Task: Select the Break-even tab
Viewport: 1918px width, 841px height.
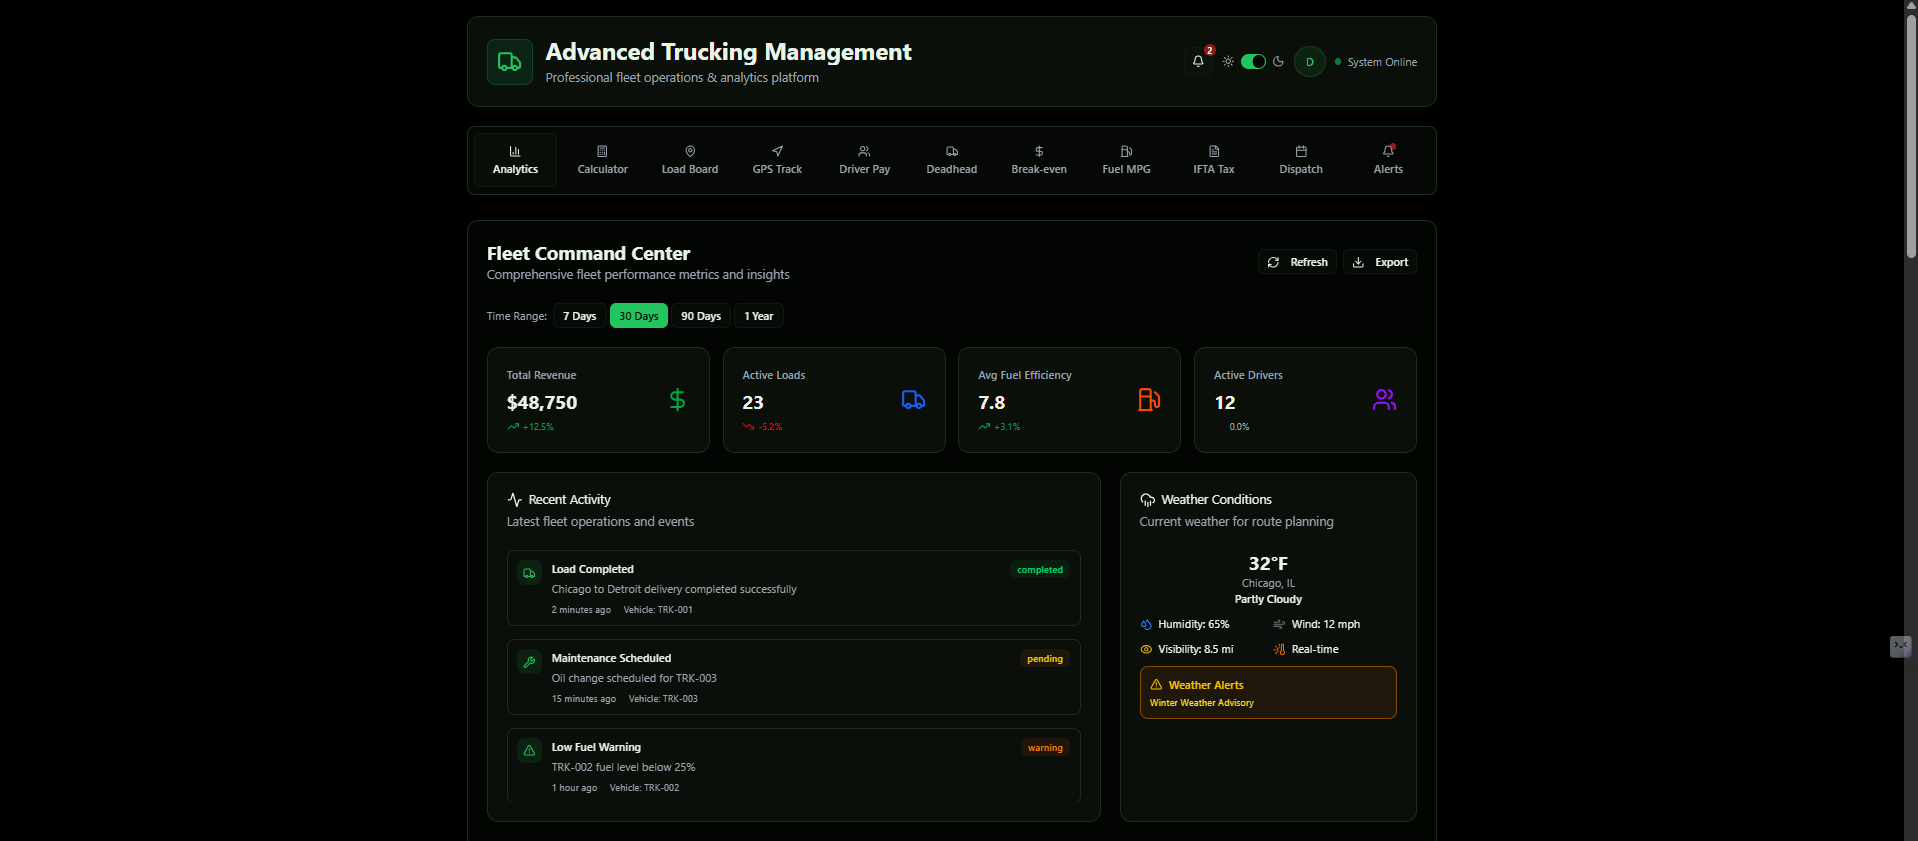Action: point(1039,160)
